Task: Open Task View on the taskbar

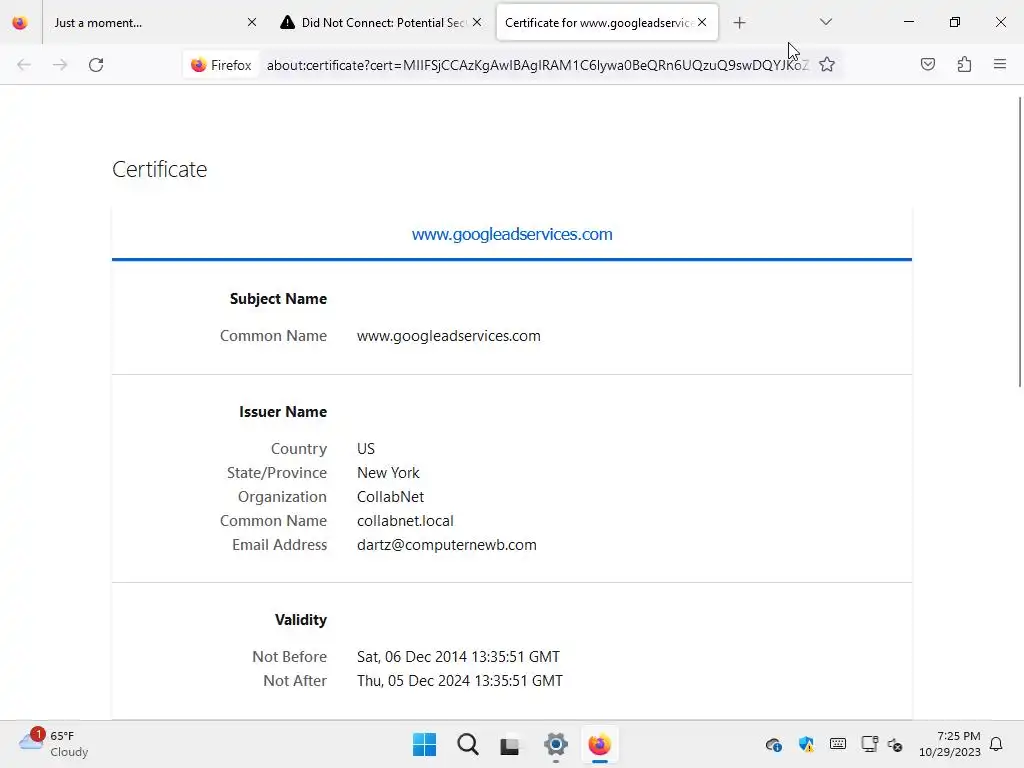Action: pyautogui.click(x=510, y=744)
